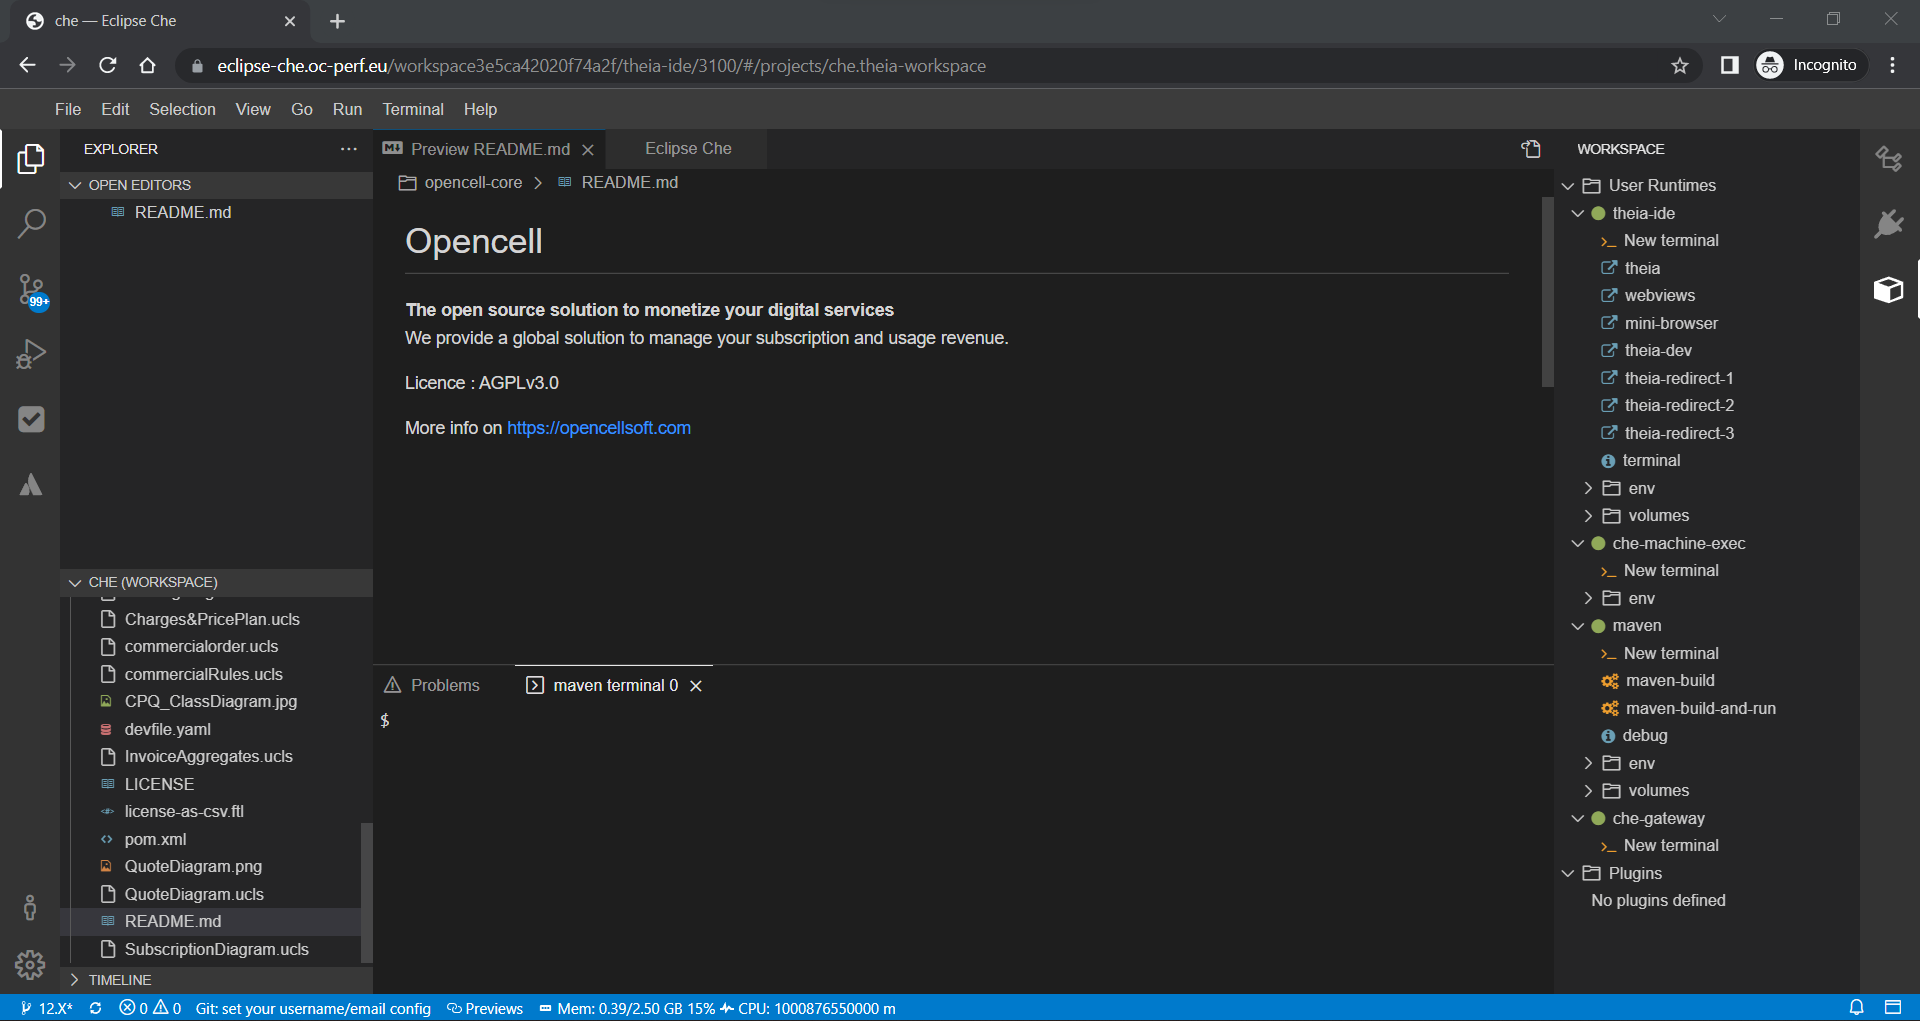
Task: Split the editor using the icon beside the tabs
Action: [x=1531, y=148]
